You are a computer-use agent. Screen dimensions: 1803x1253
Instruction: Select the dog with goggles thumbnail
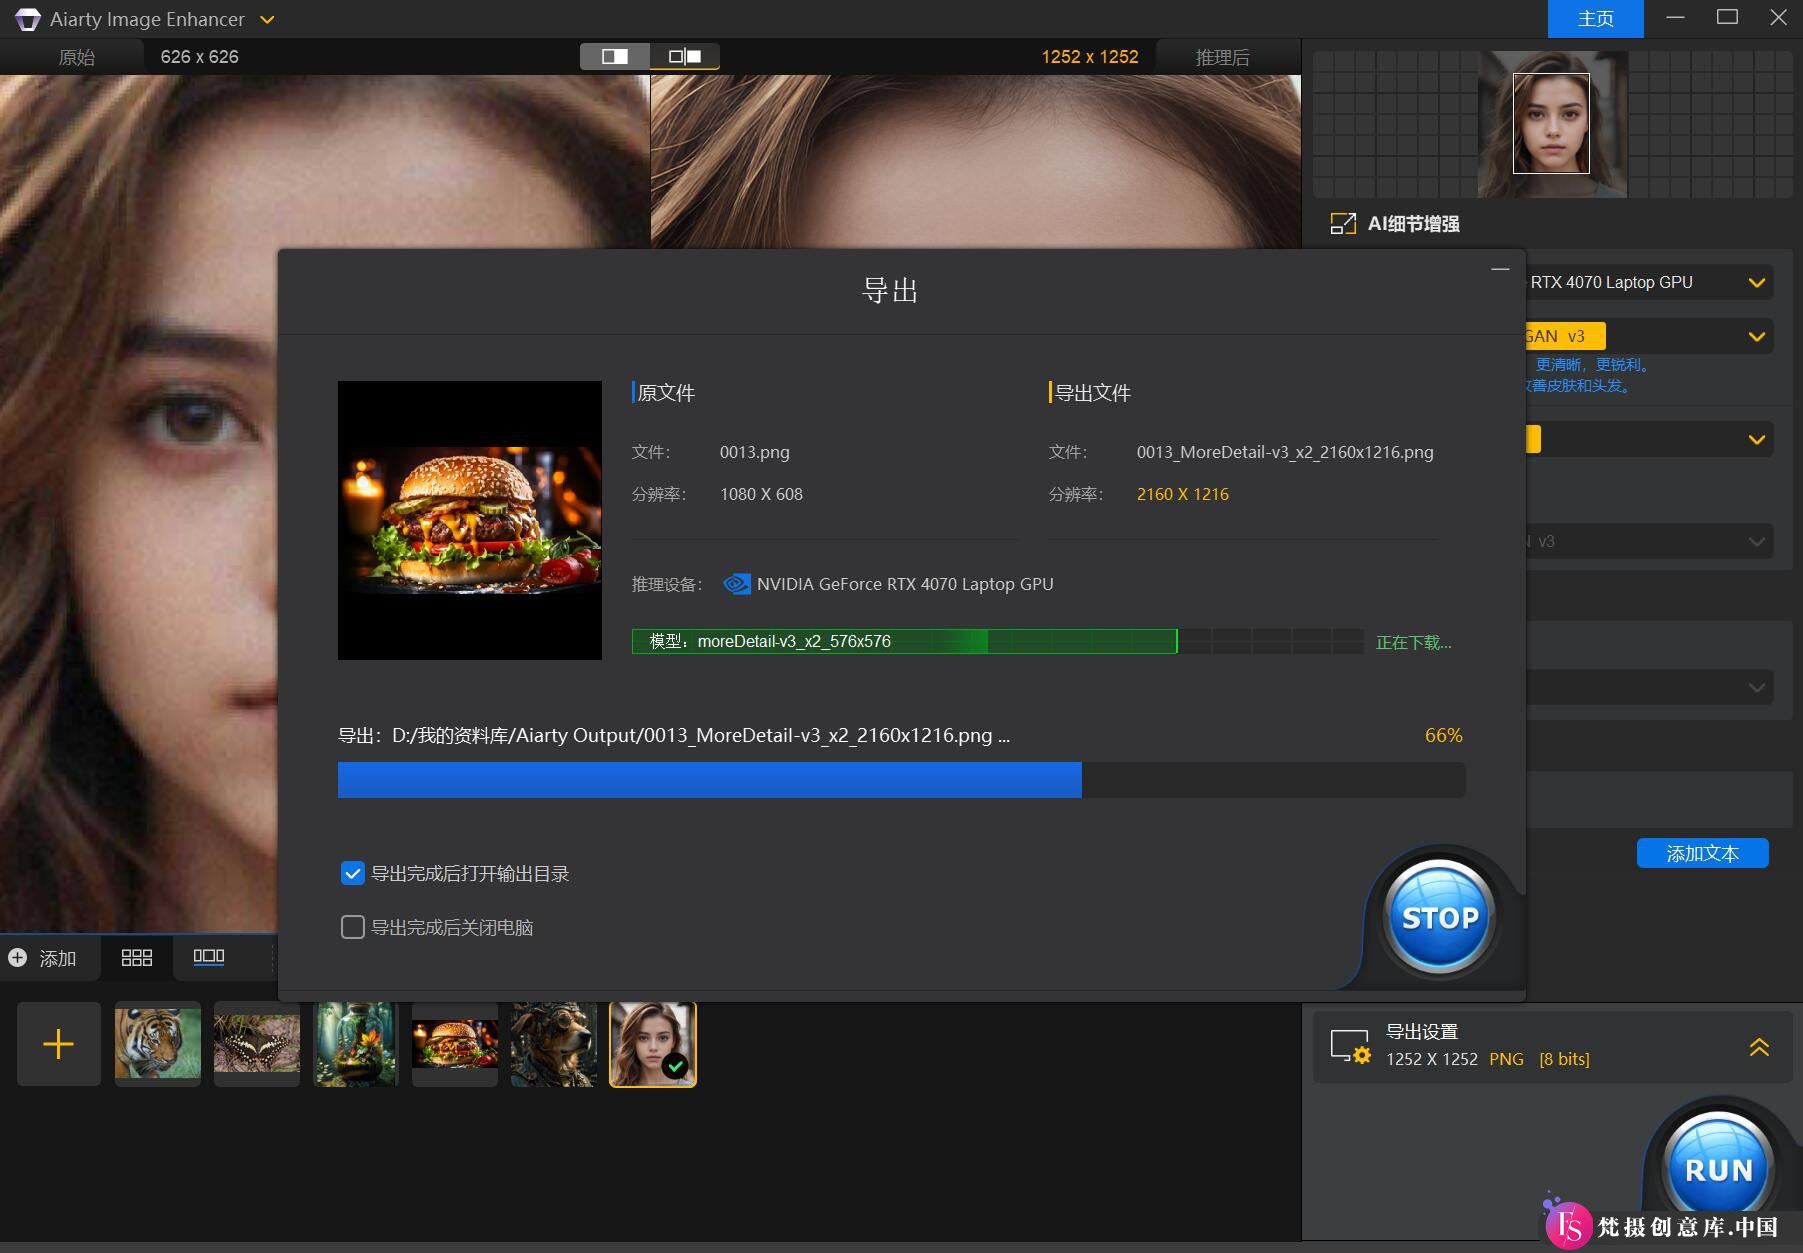[x=554, y=1044]
